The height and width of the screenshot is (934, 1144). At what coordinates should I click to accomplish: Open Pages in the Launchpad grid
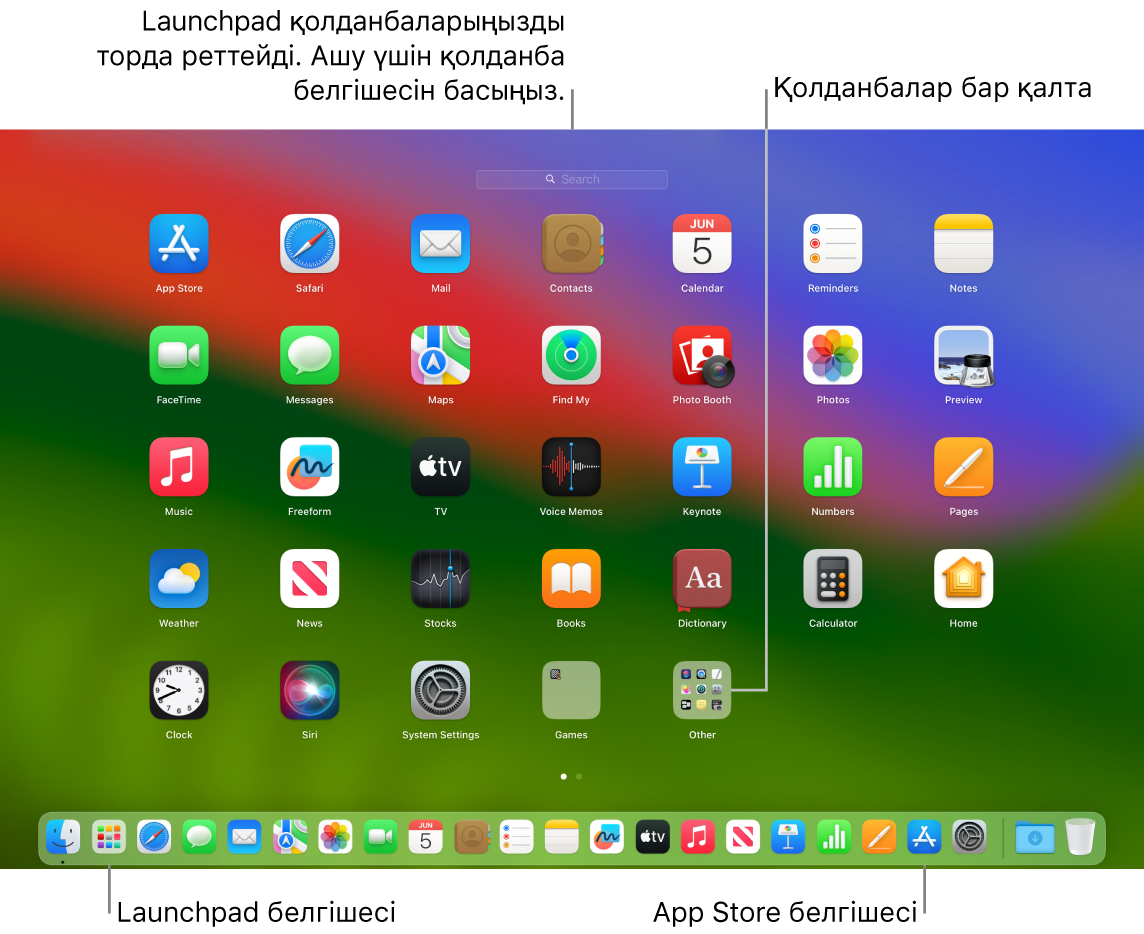click(963, 467)
